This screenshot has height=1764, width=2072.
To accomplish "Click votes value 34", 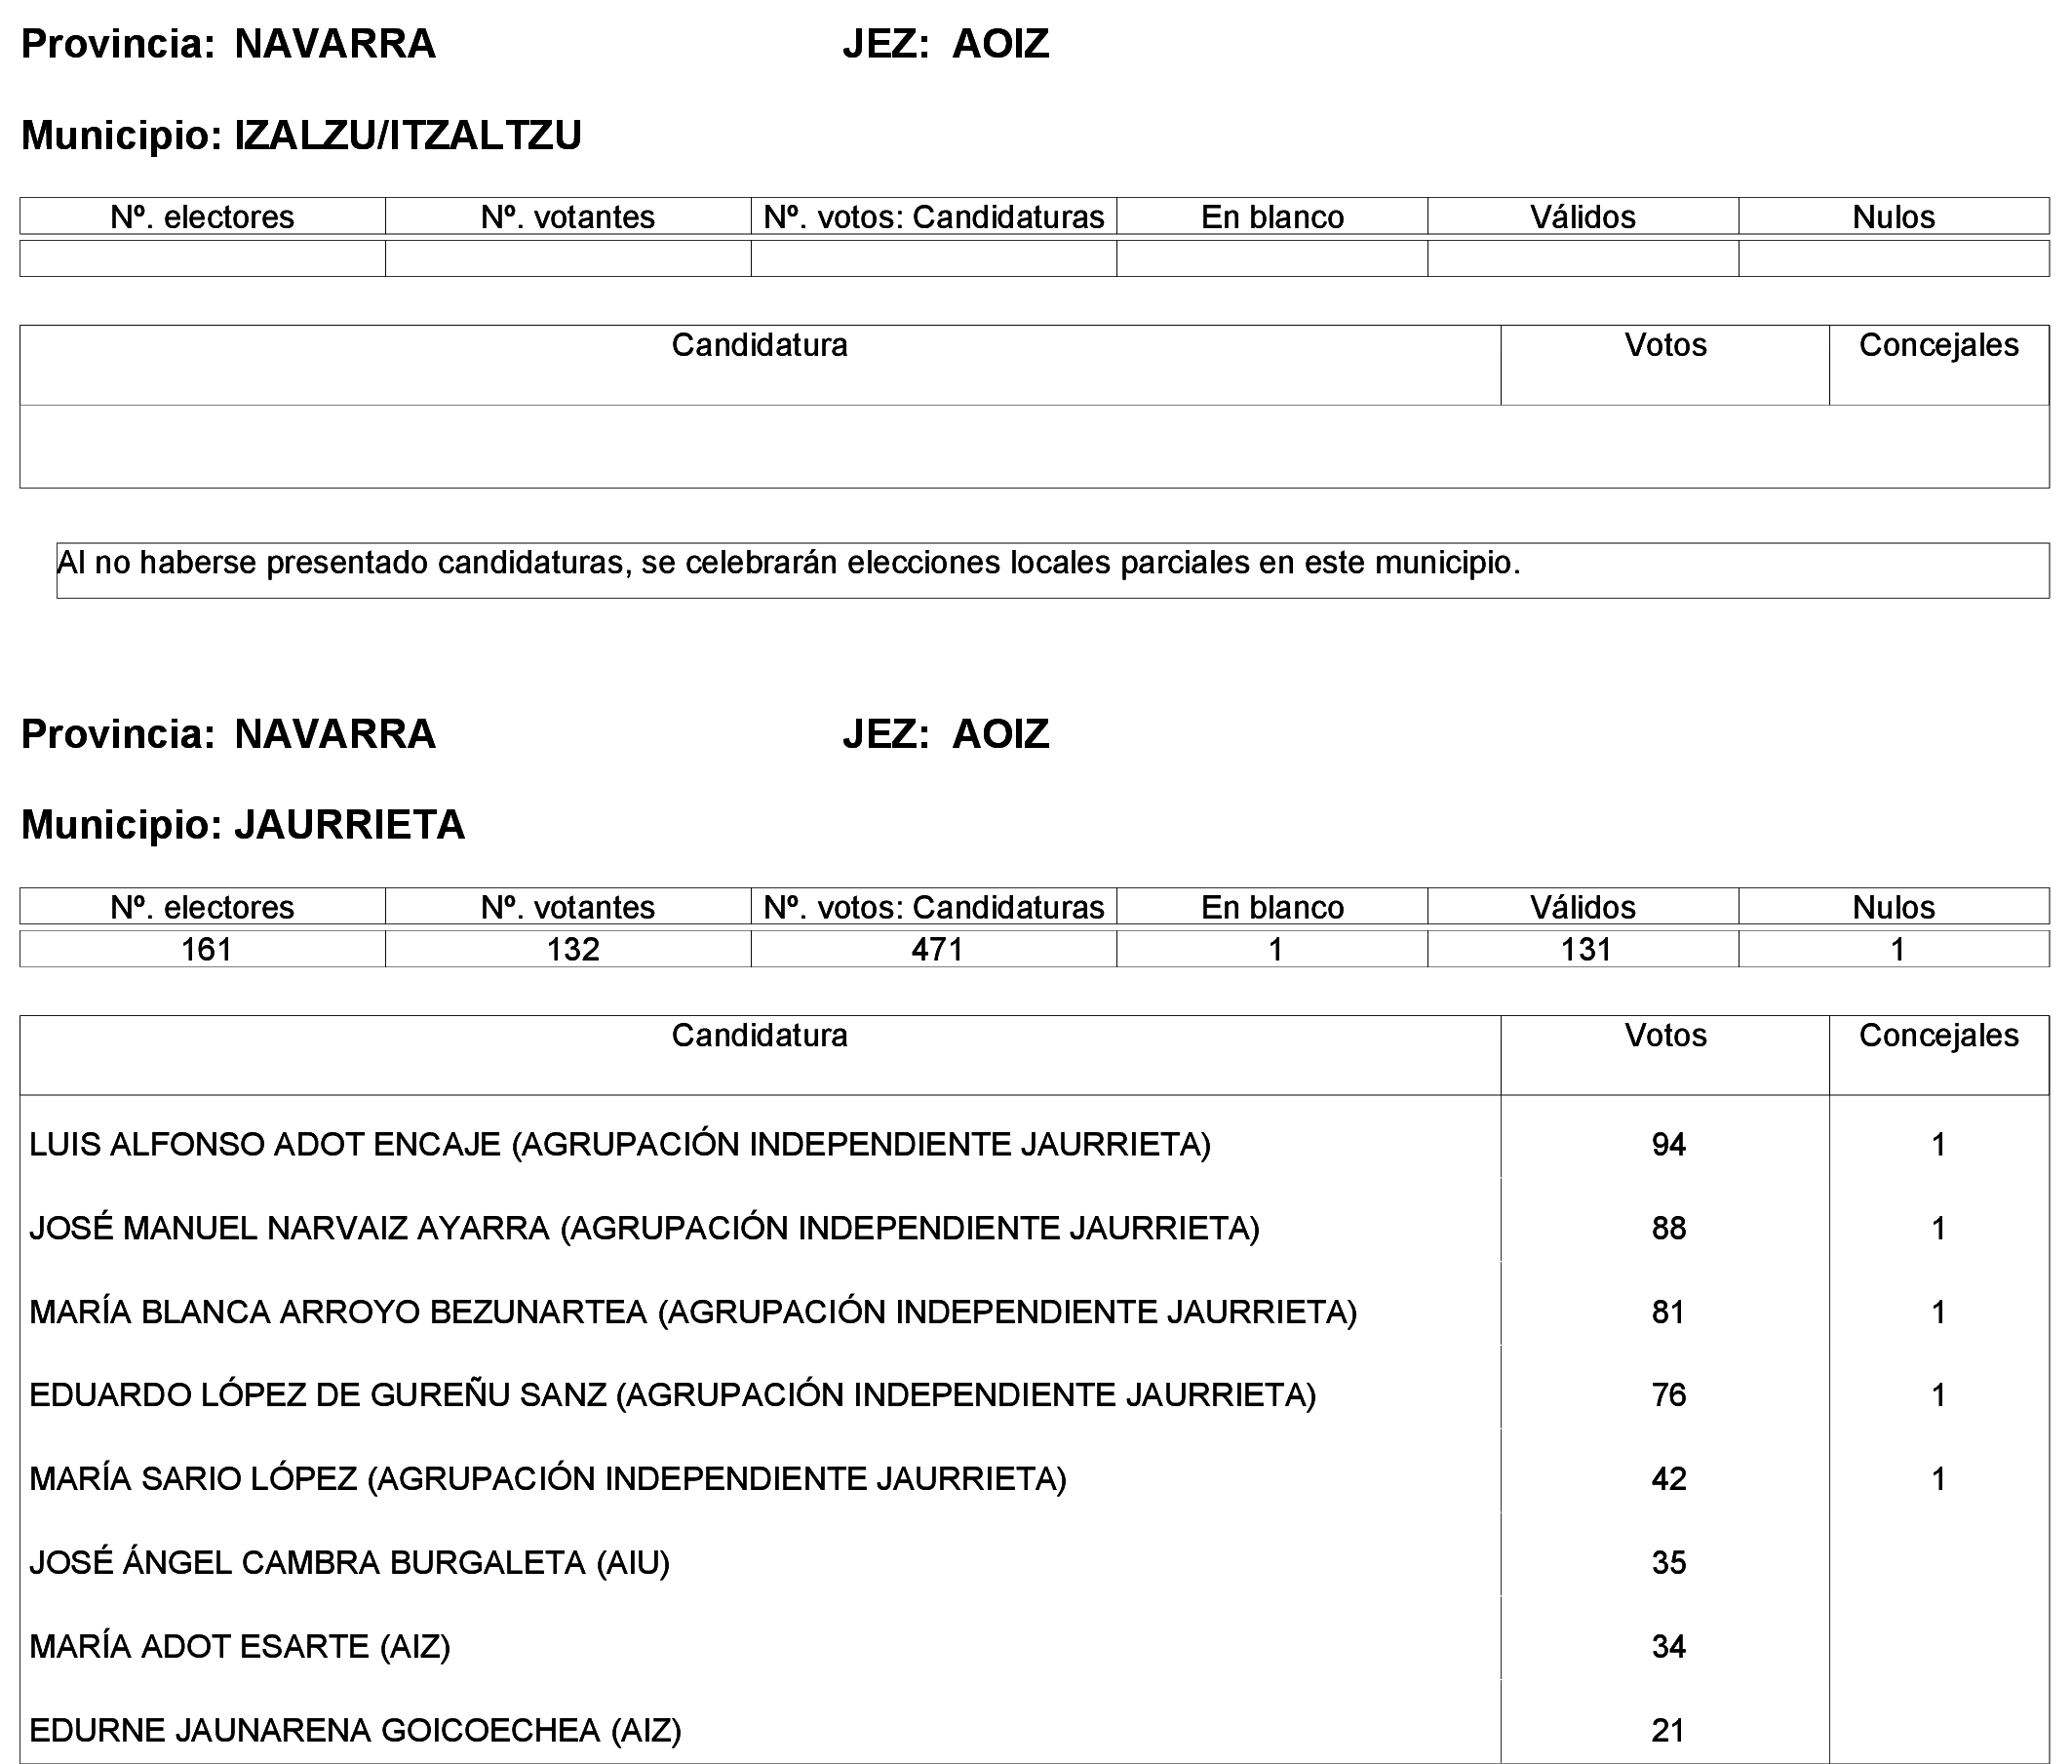I will (1668, 1646).
